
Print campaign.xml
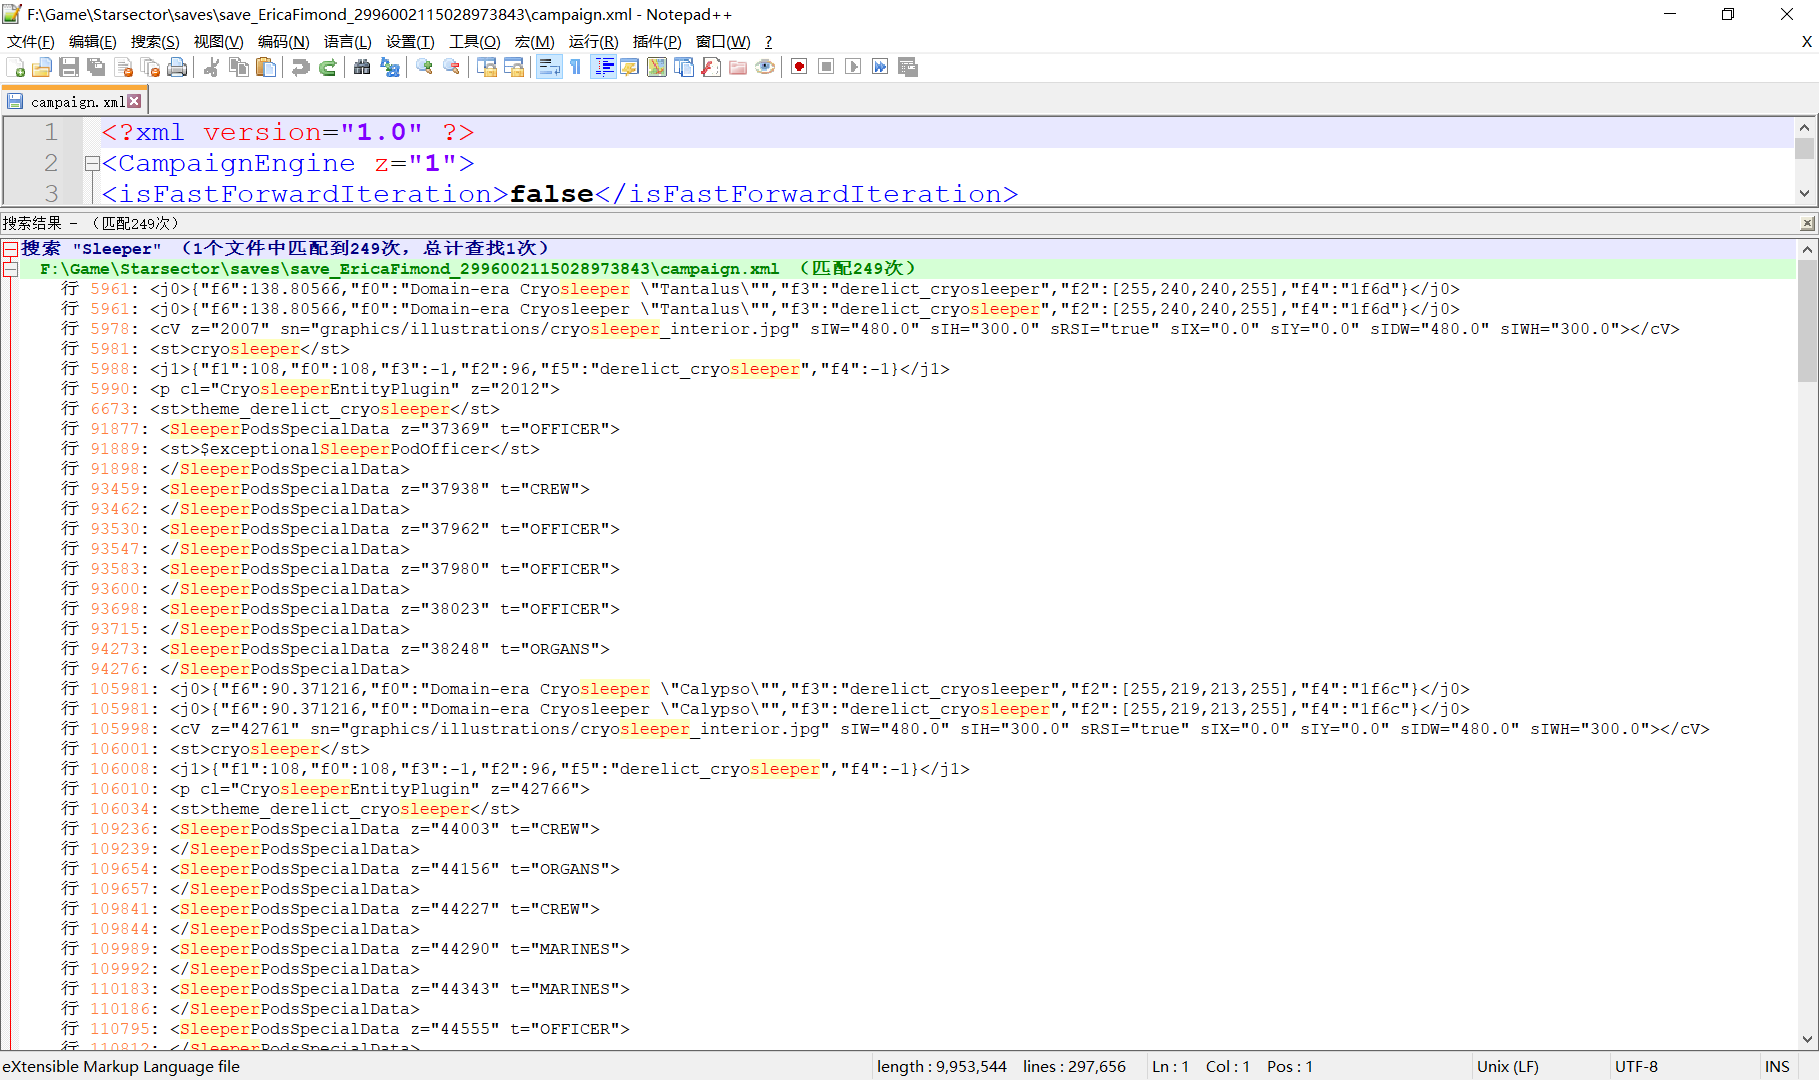[x=178, y=67]
